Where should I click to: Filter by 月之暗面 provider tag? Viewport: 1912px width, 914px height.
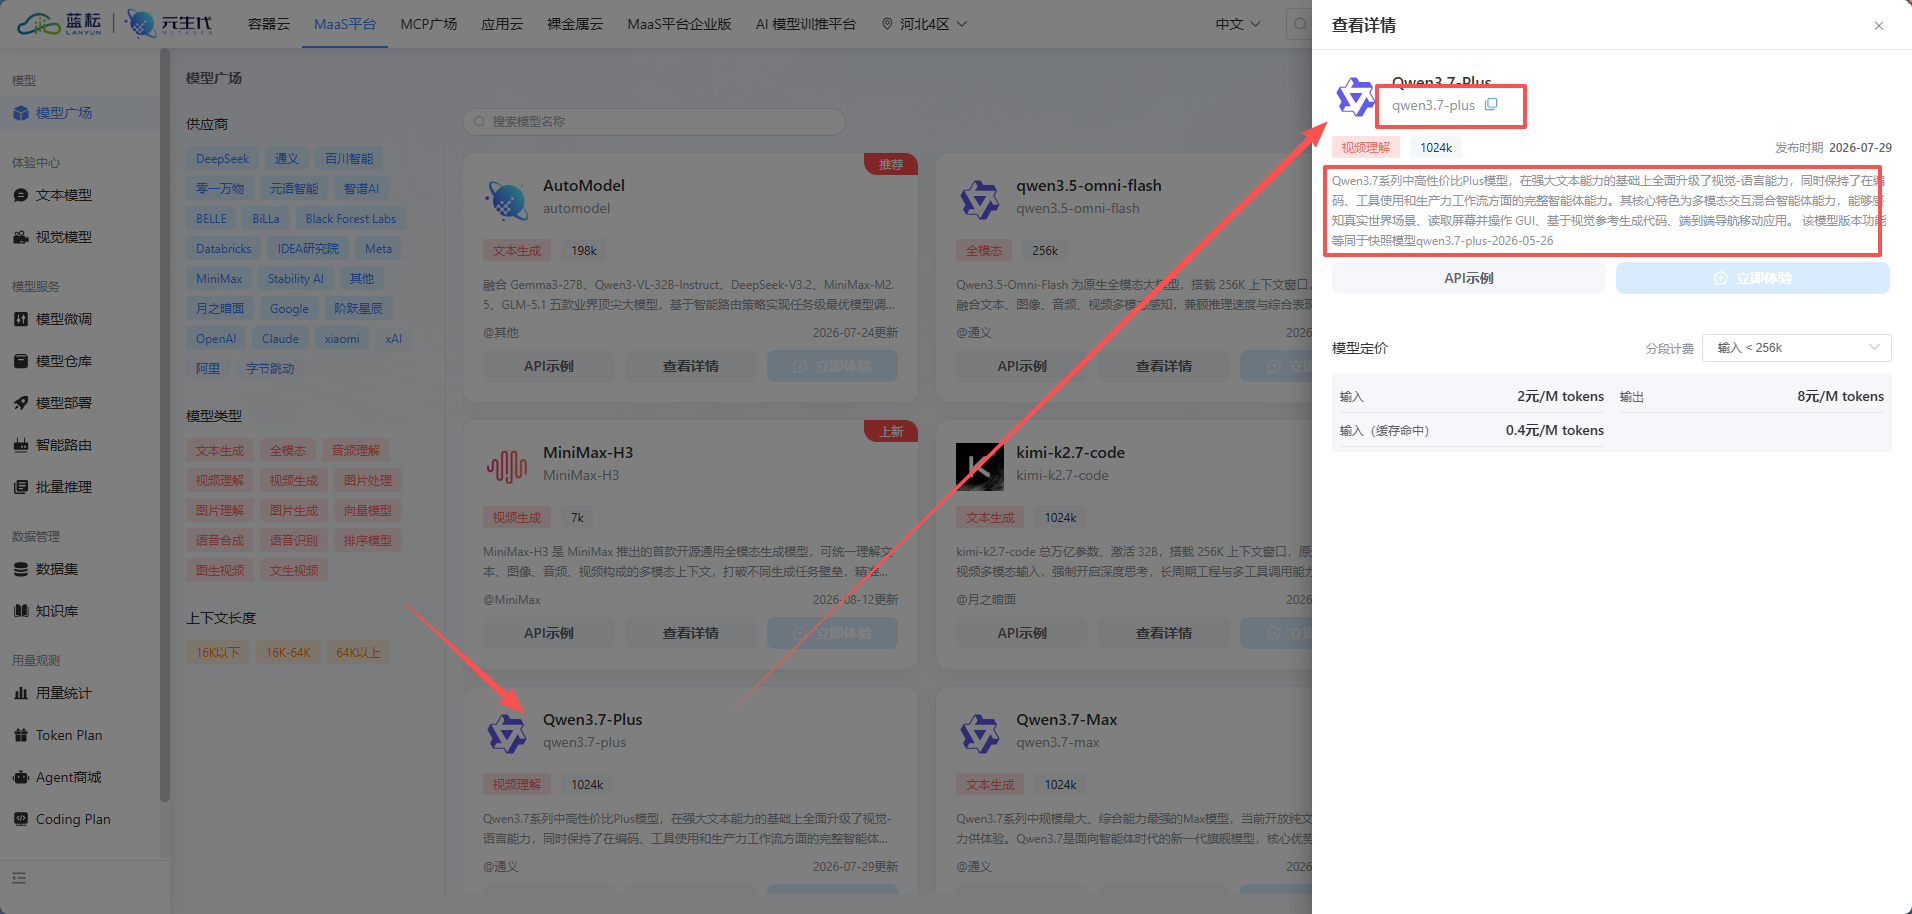220,308
